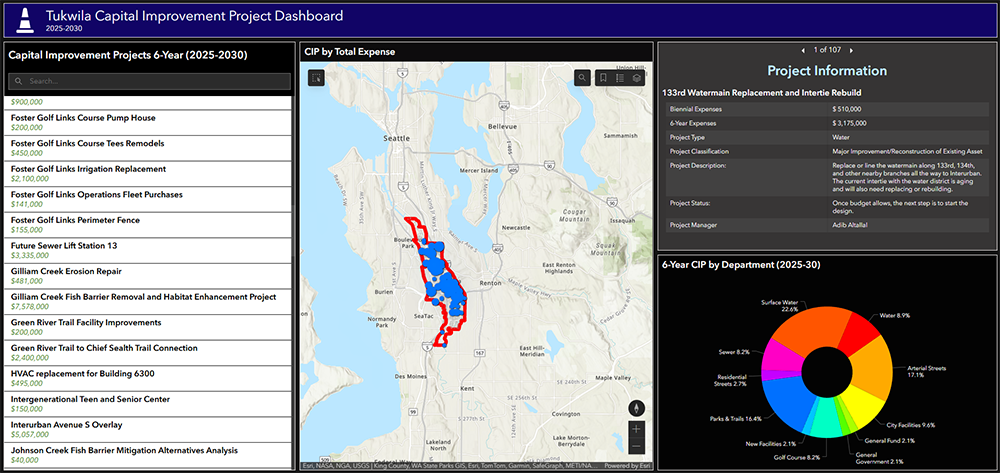Zoom out on the map
This screenshot has height=473, width=1000.
(x=636, y=445)
